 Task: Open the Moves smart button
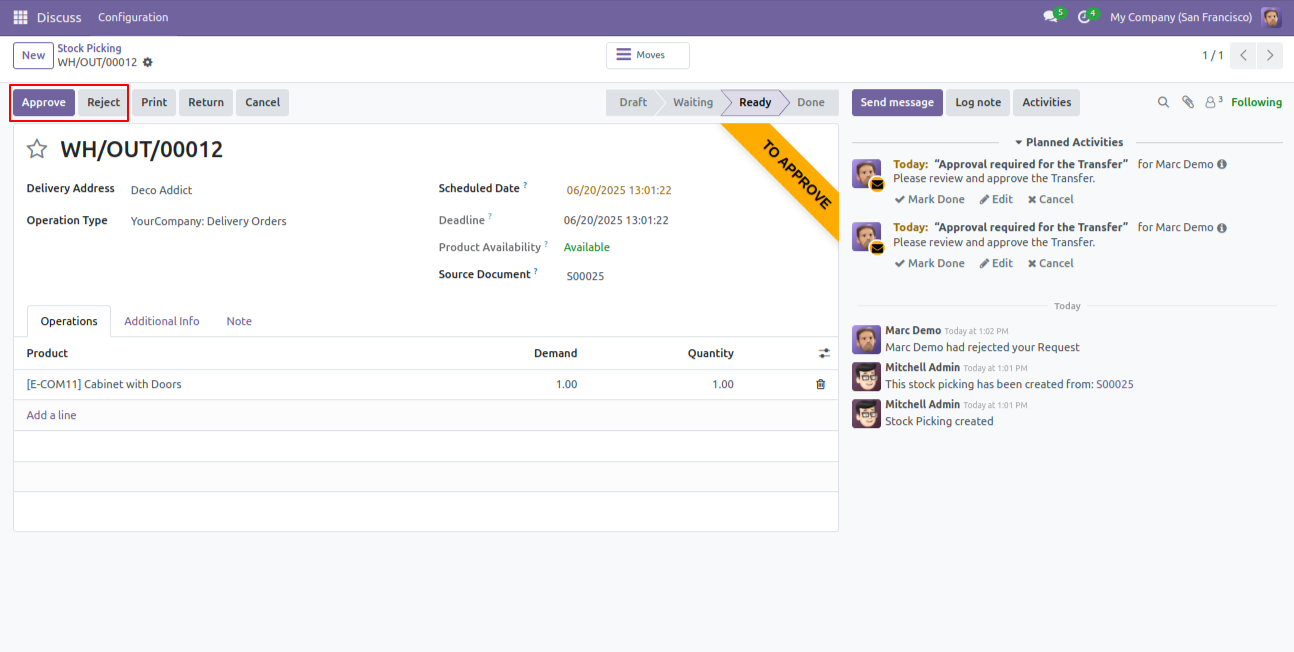pos(648,55)
